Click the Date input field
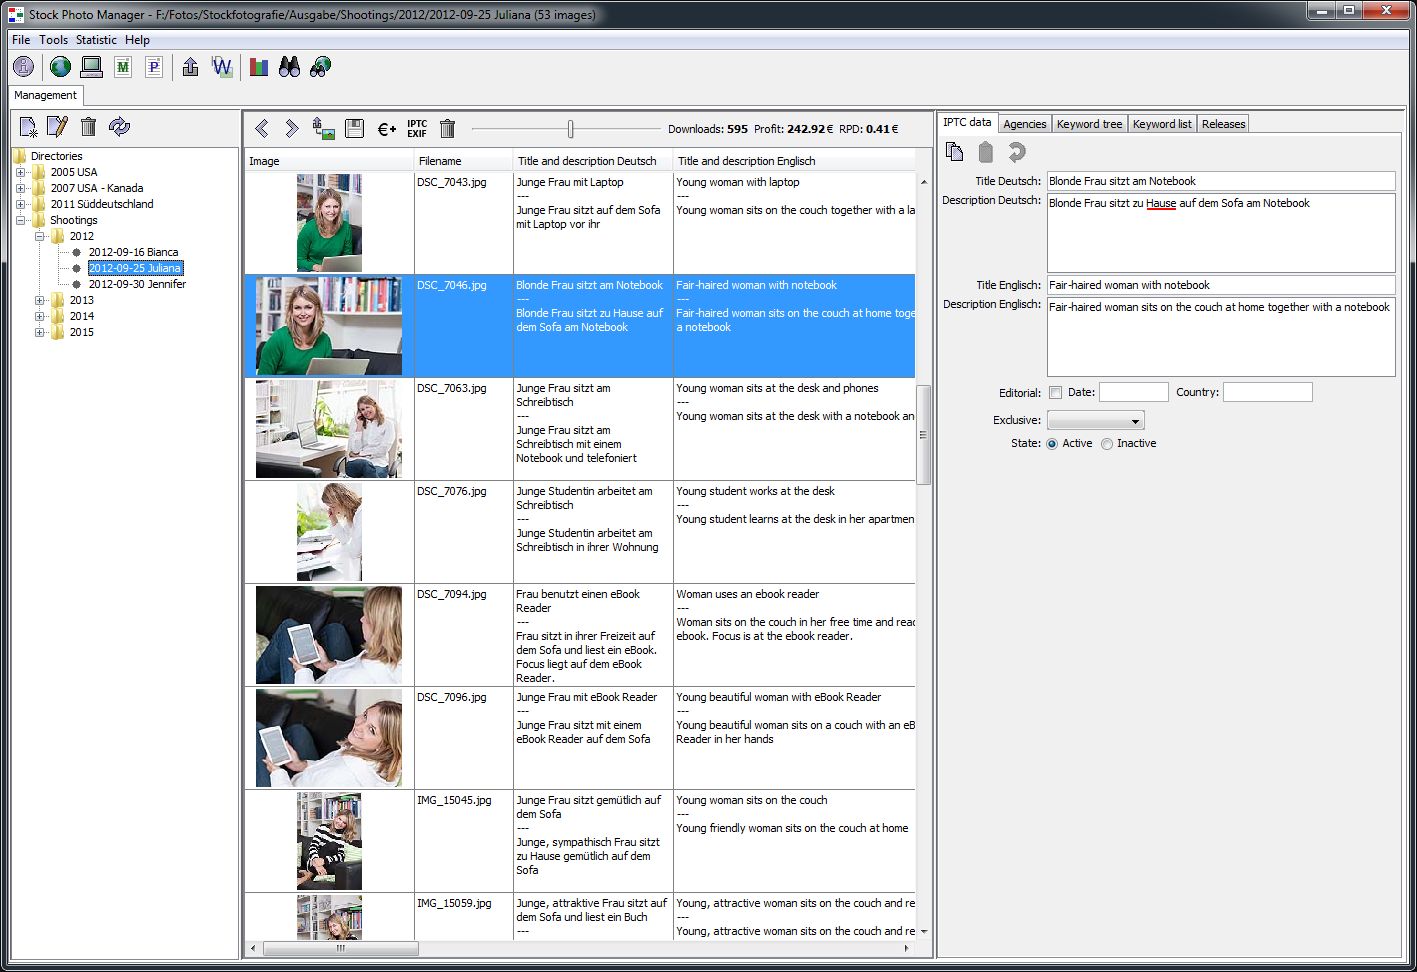 pos(1134,392)
